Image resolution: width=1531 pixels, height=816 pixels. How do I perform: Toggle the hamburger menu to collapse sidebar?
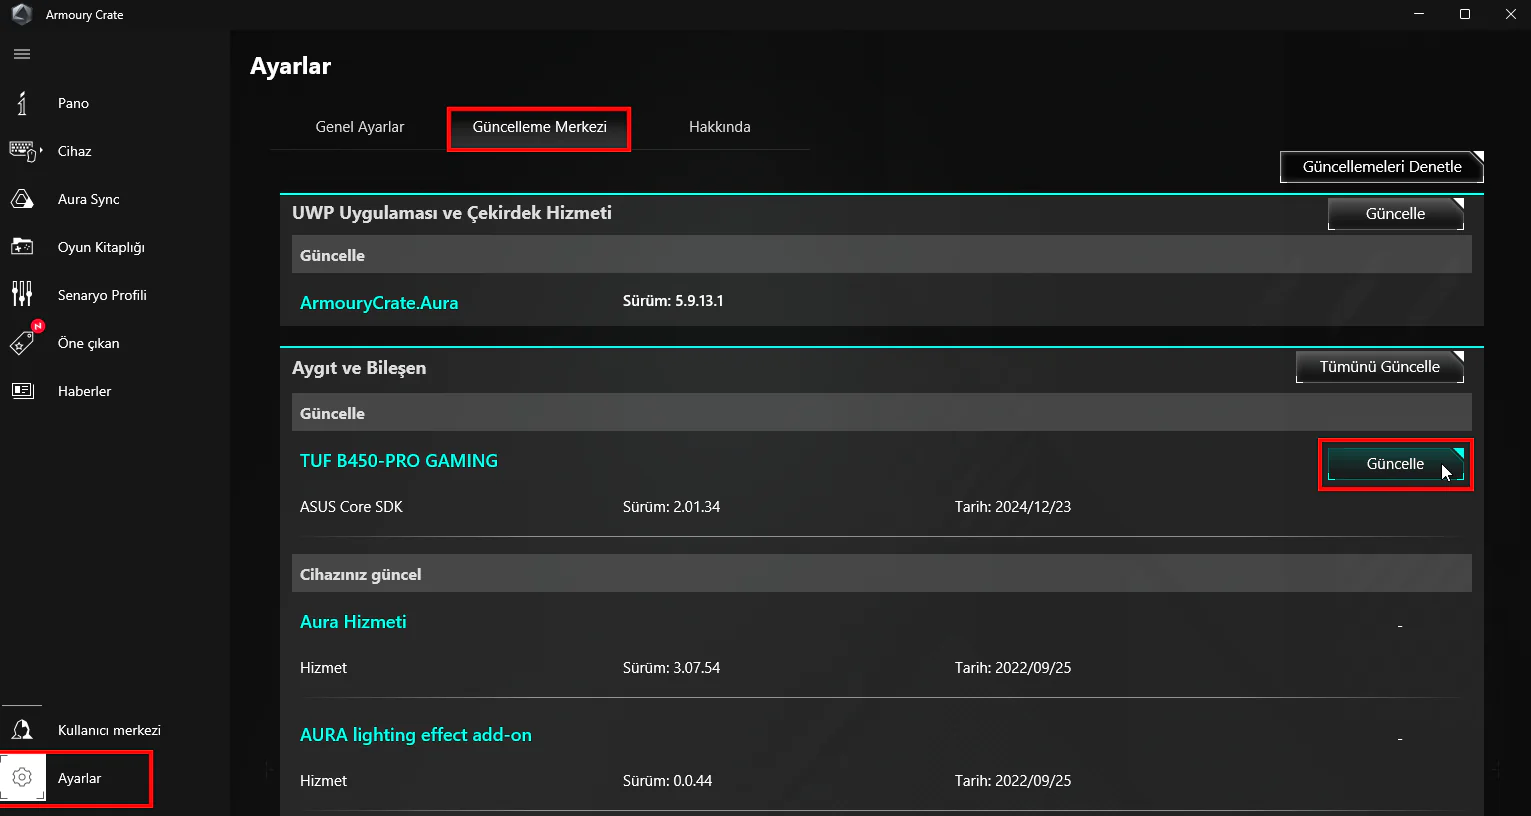pos(22,54)
